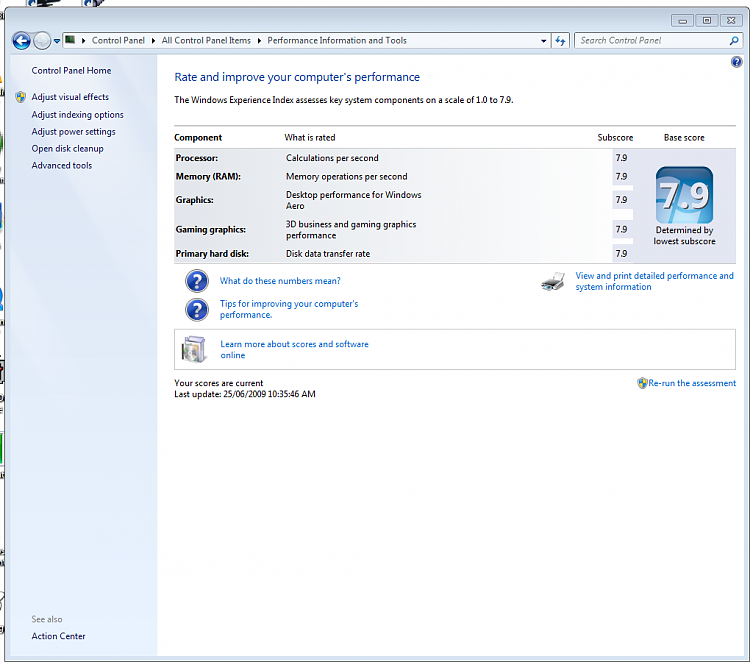Screen dimensions: 750x662
Task: Click the Processor row label
Action: tap(197, 158)
